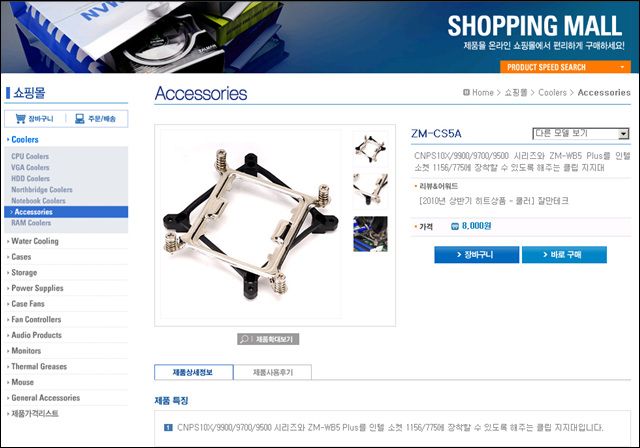Open CPU Coolers in sidebar

[30, 156]
